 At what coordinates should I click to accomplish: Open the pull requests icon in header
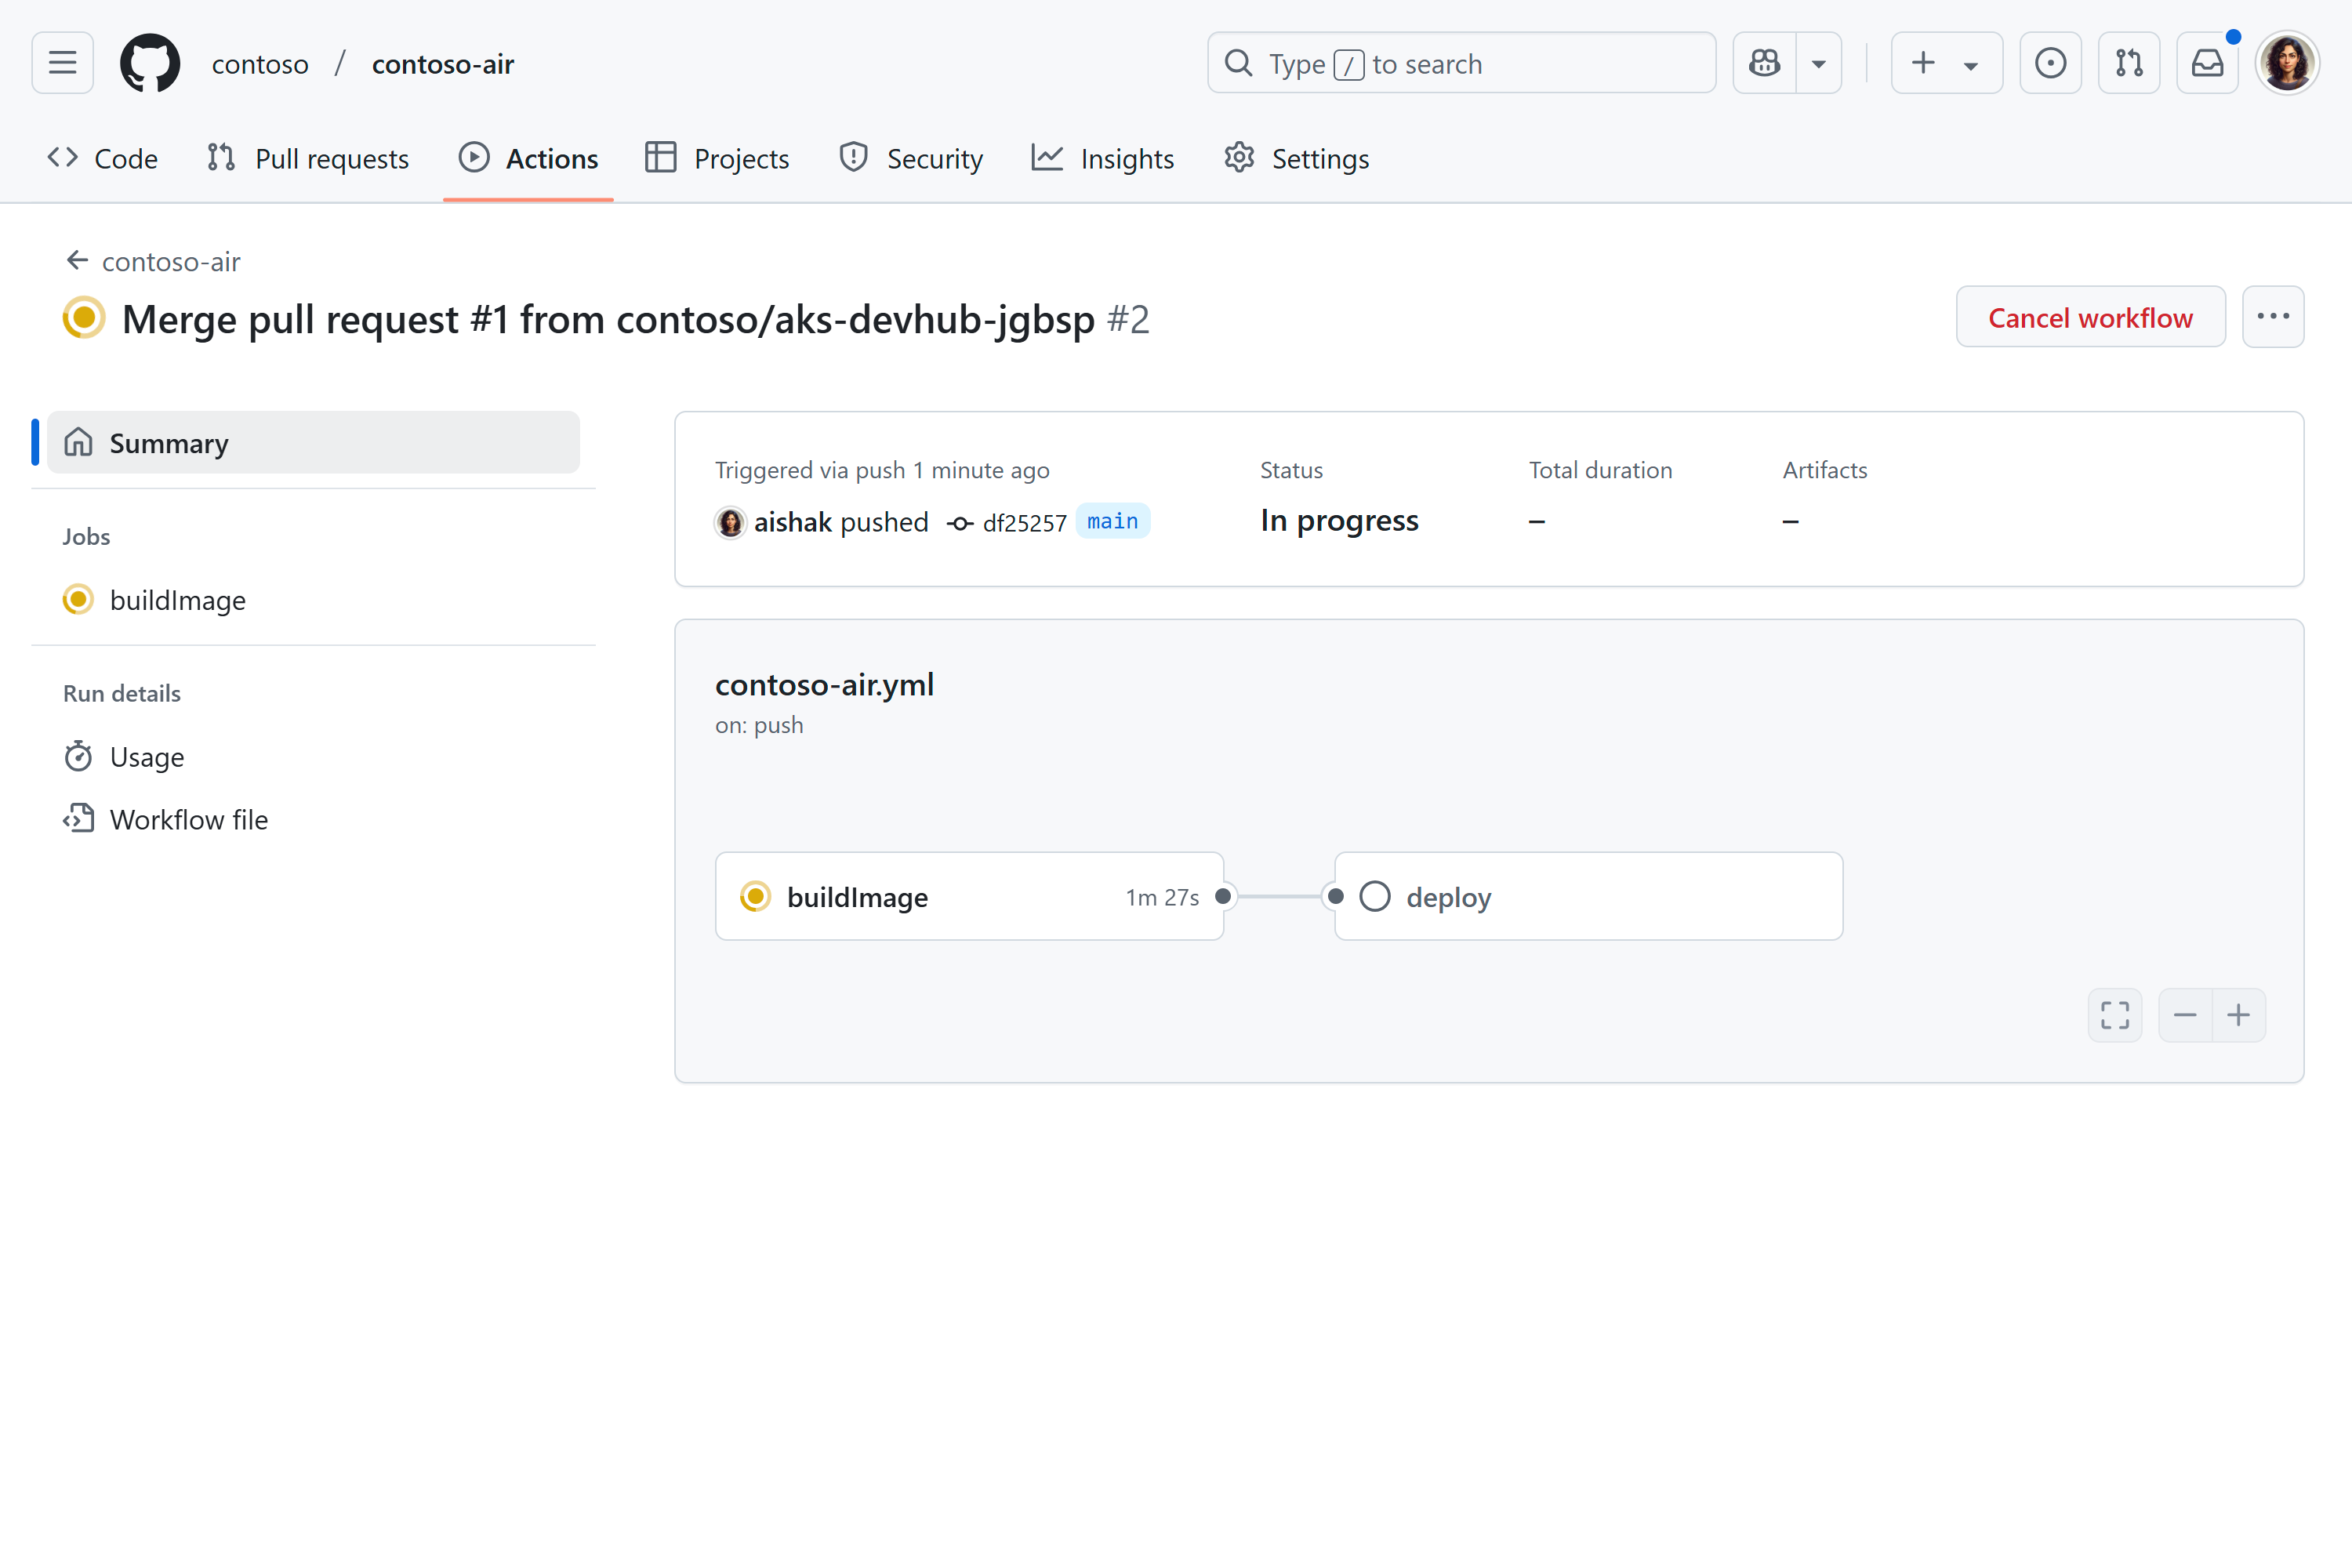[x=2129, y=63]
